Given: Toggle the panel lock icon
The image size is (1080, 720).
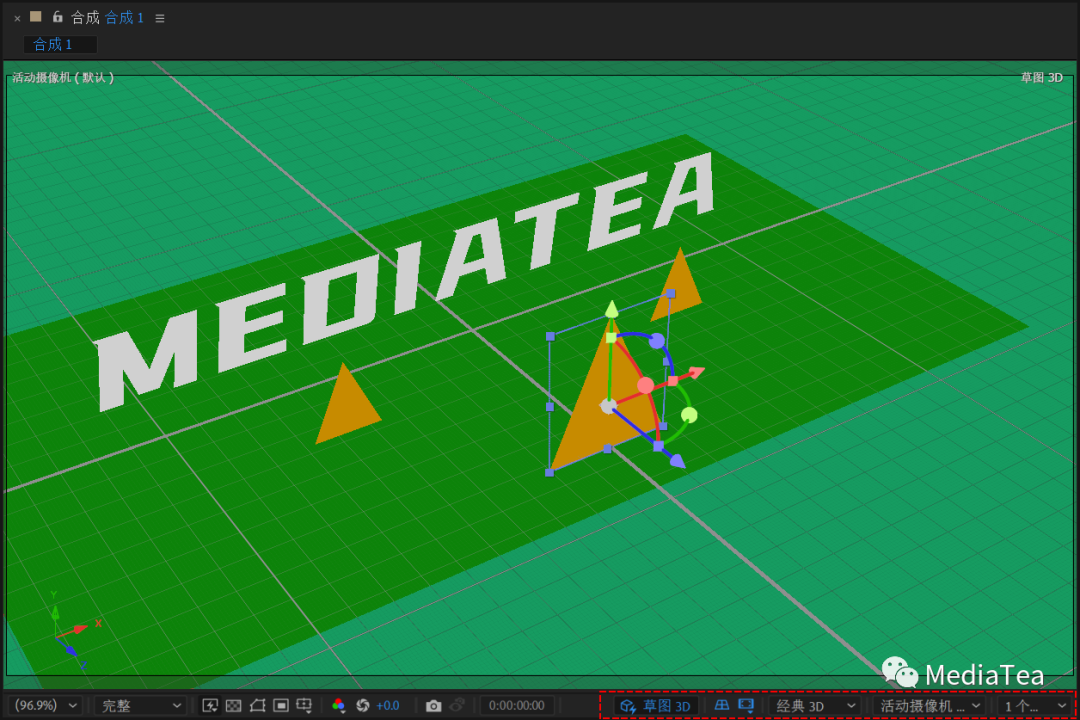Looking at the screenshot, I should coord(58,17).
